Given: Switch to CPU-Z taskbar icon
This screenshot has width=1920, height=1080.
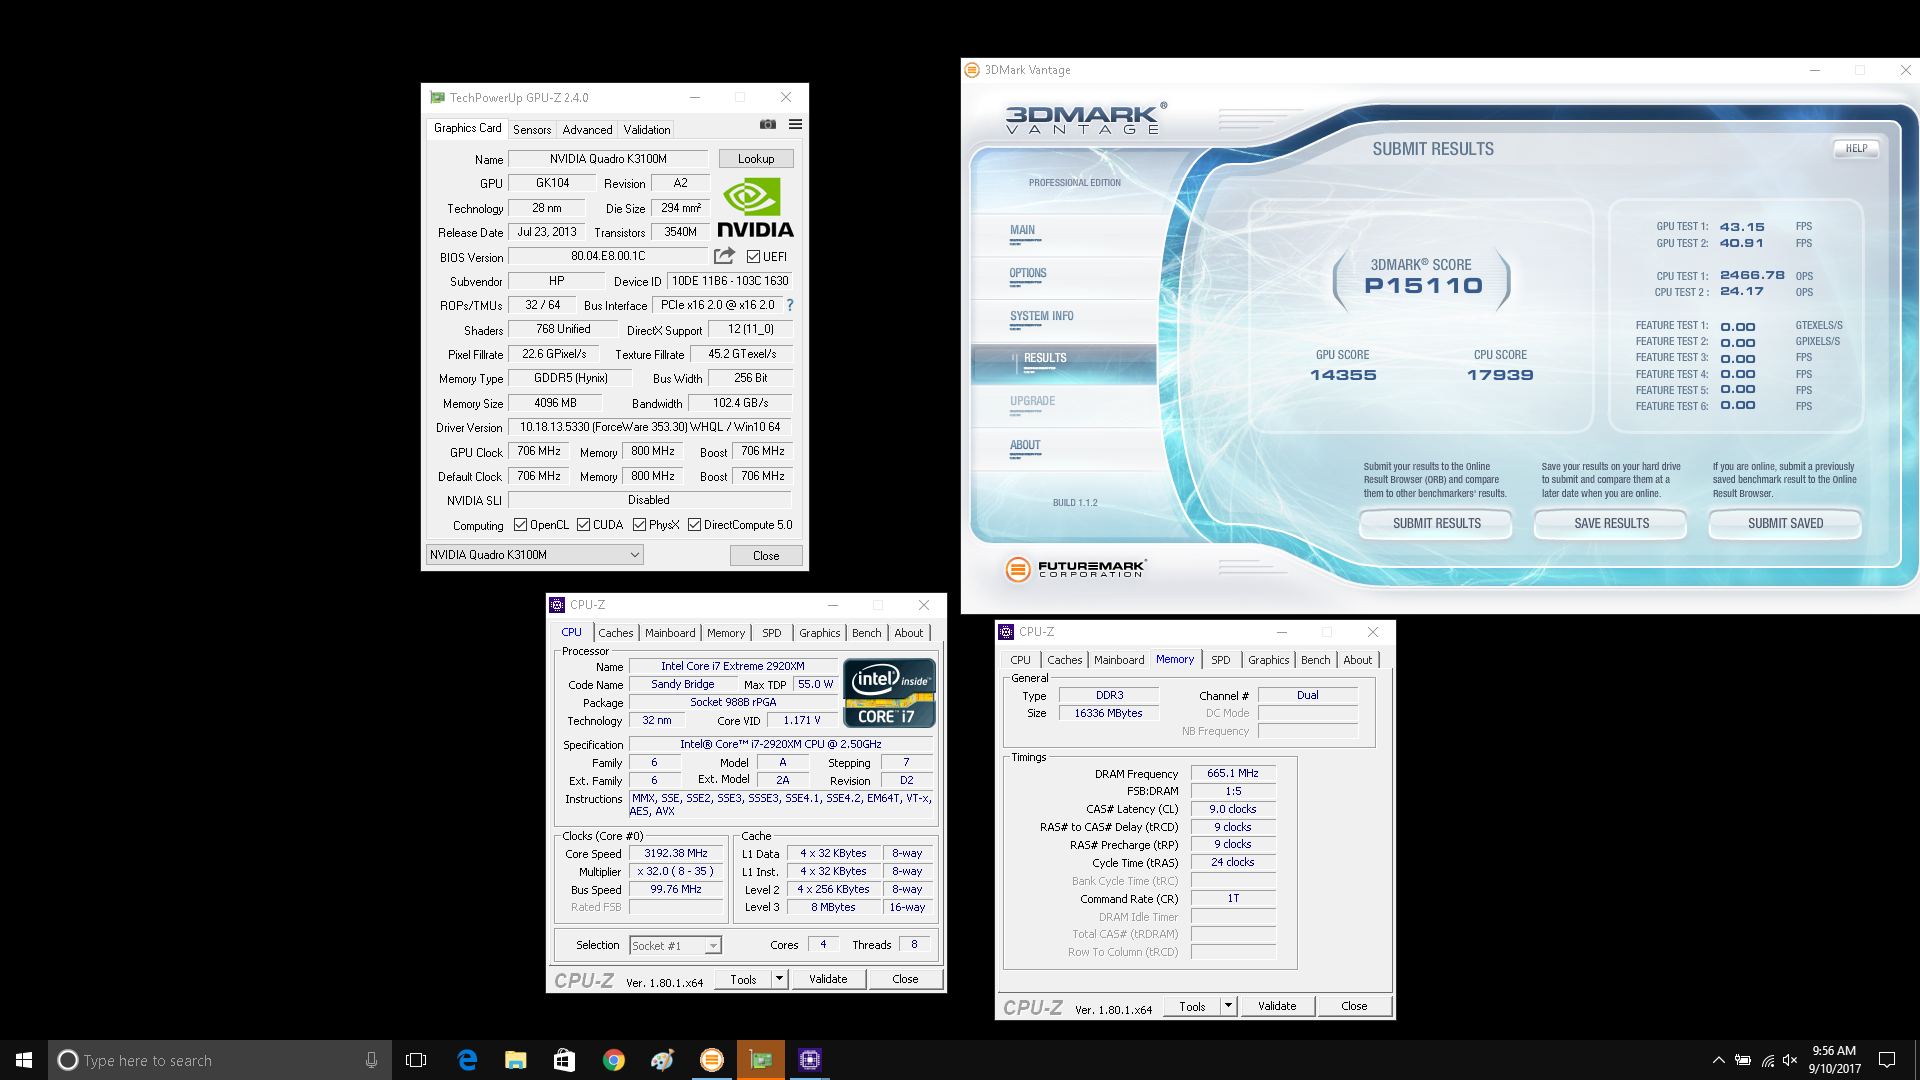Looking at the screenshot, I should (810, 1060).
